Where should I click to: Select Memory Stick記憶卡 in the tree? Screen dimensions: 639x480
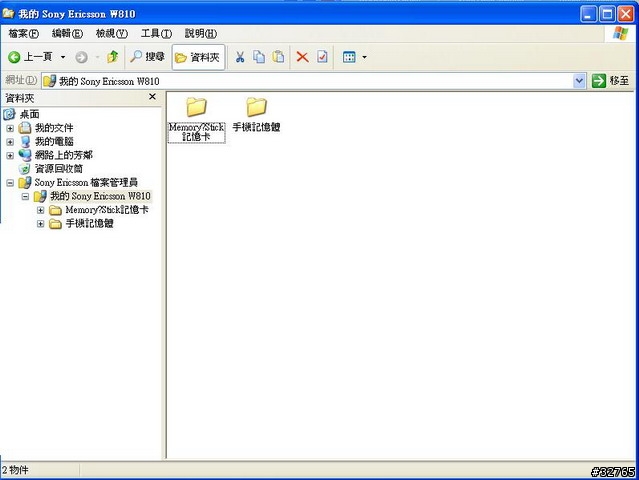[107, 210]
